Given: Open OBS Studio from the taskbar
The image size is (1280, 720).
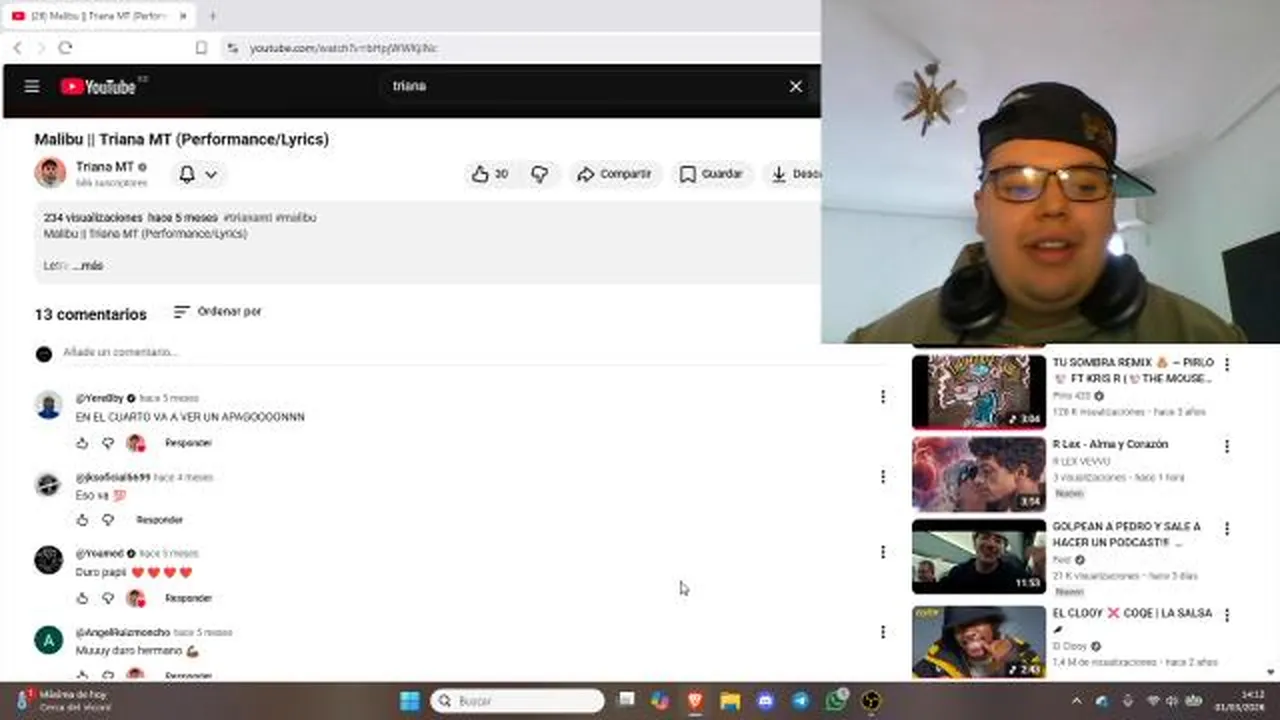Looking at the screenshot, I should click(872, 701).
